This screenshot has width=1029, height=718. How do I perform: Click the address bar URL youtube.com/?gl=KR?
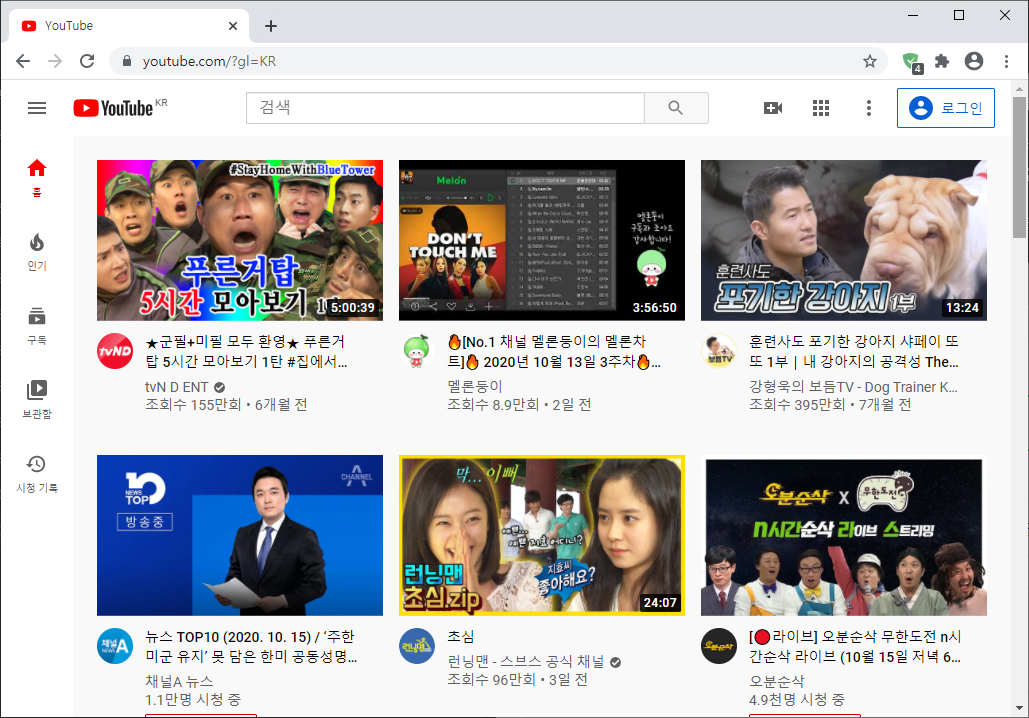pyautogui.click(x=209, y=61)
